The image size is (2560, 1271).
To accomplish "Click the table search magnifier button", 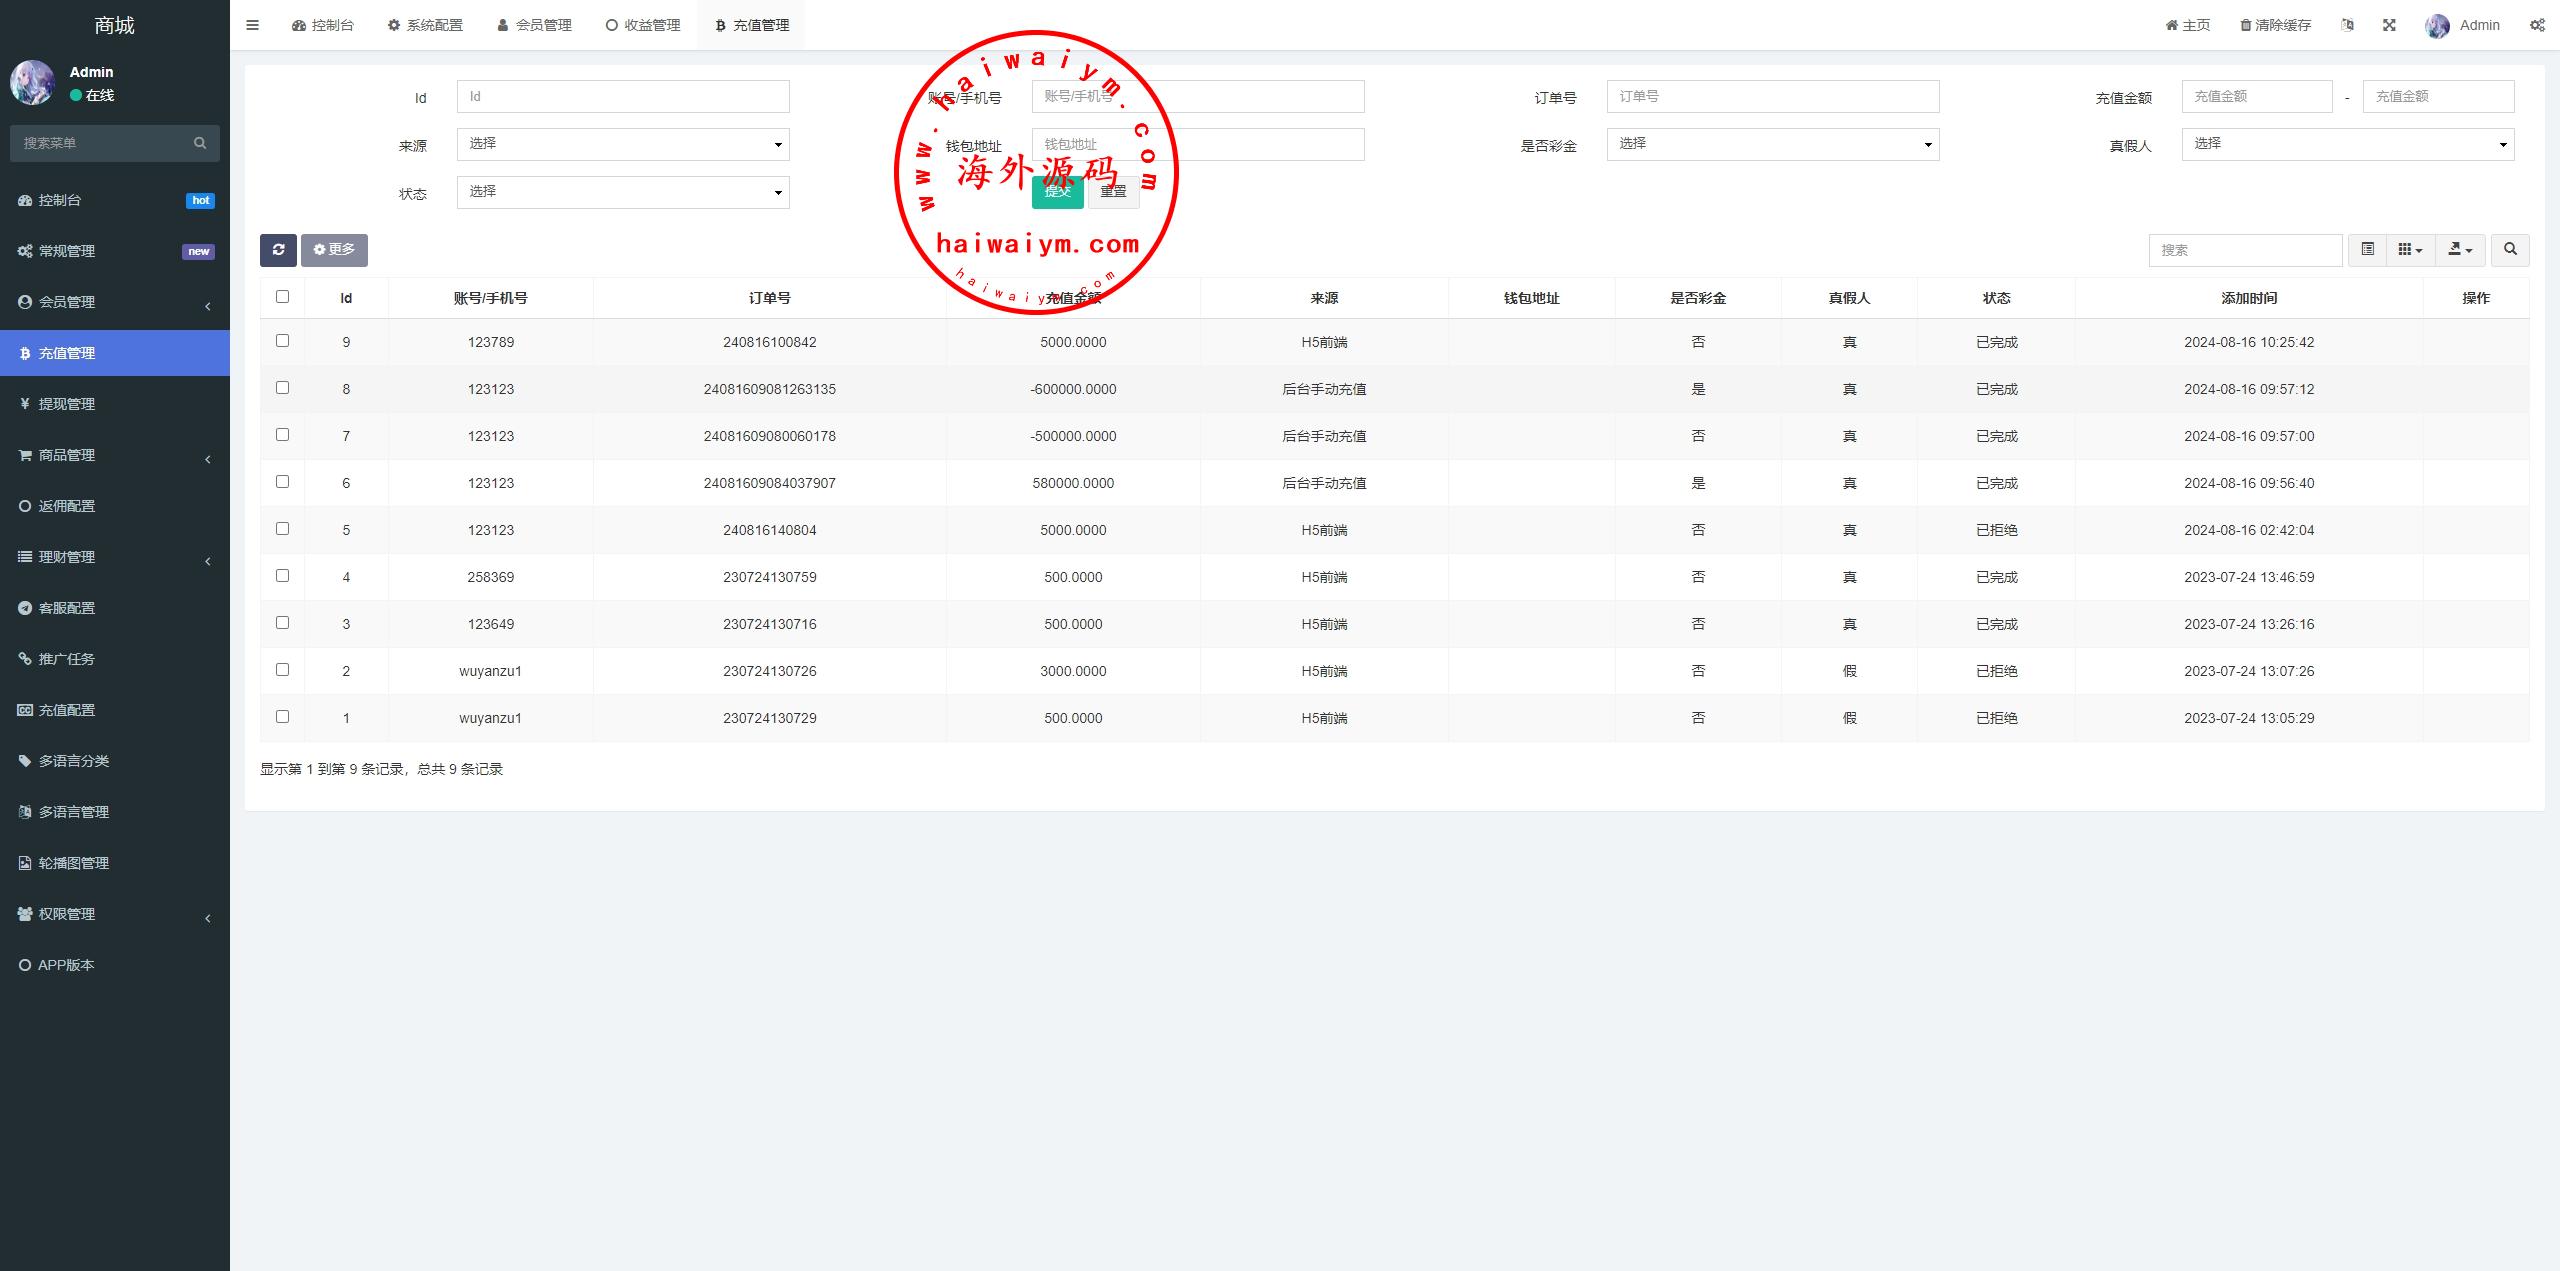I will coord(2510,250).
